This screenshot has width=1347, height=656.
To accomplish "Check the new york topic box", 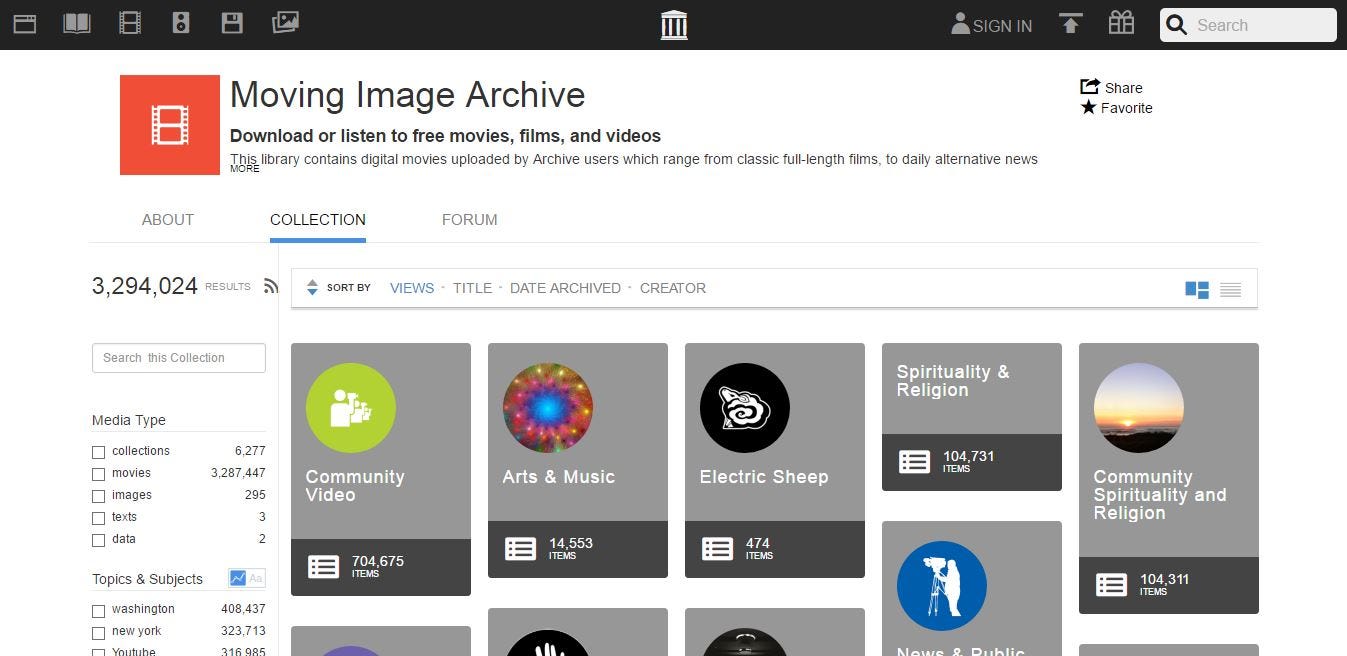I will point(98,632).
